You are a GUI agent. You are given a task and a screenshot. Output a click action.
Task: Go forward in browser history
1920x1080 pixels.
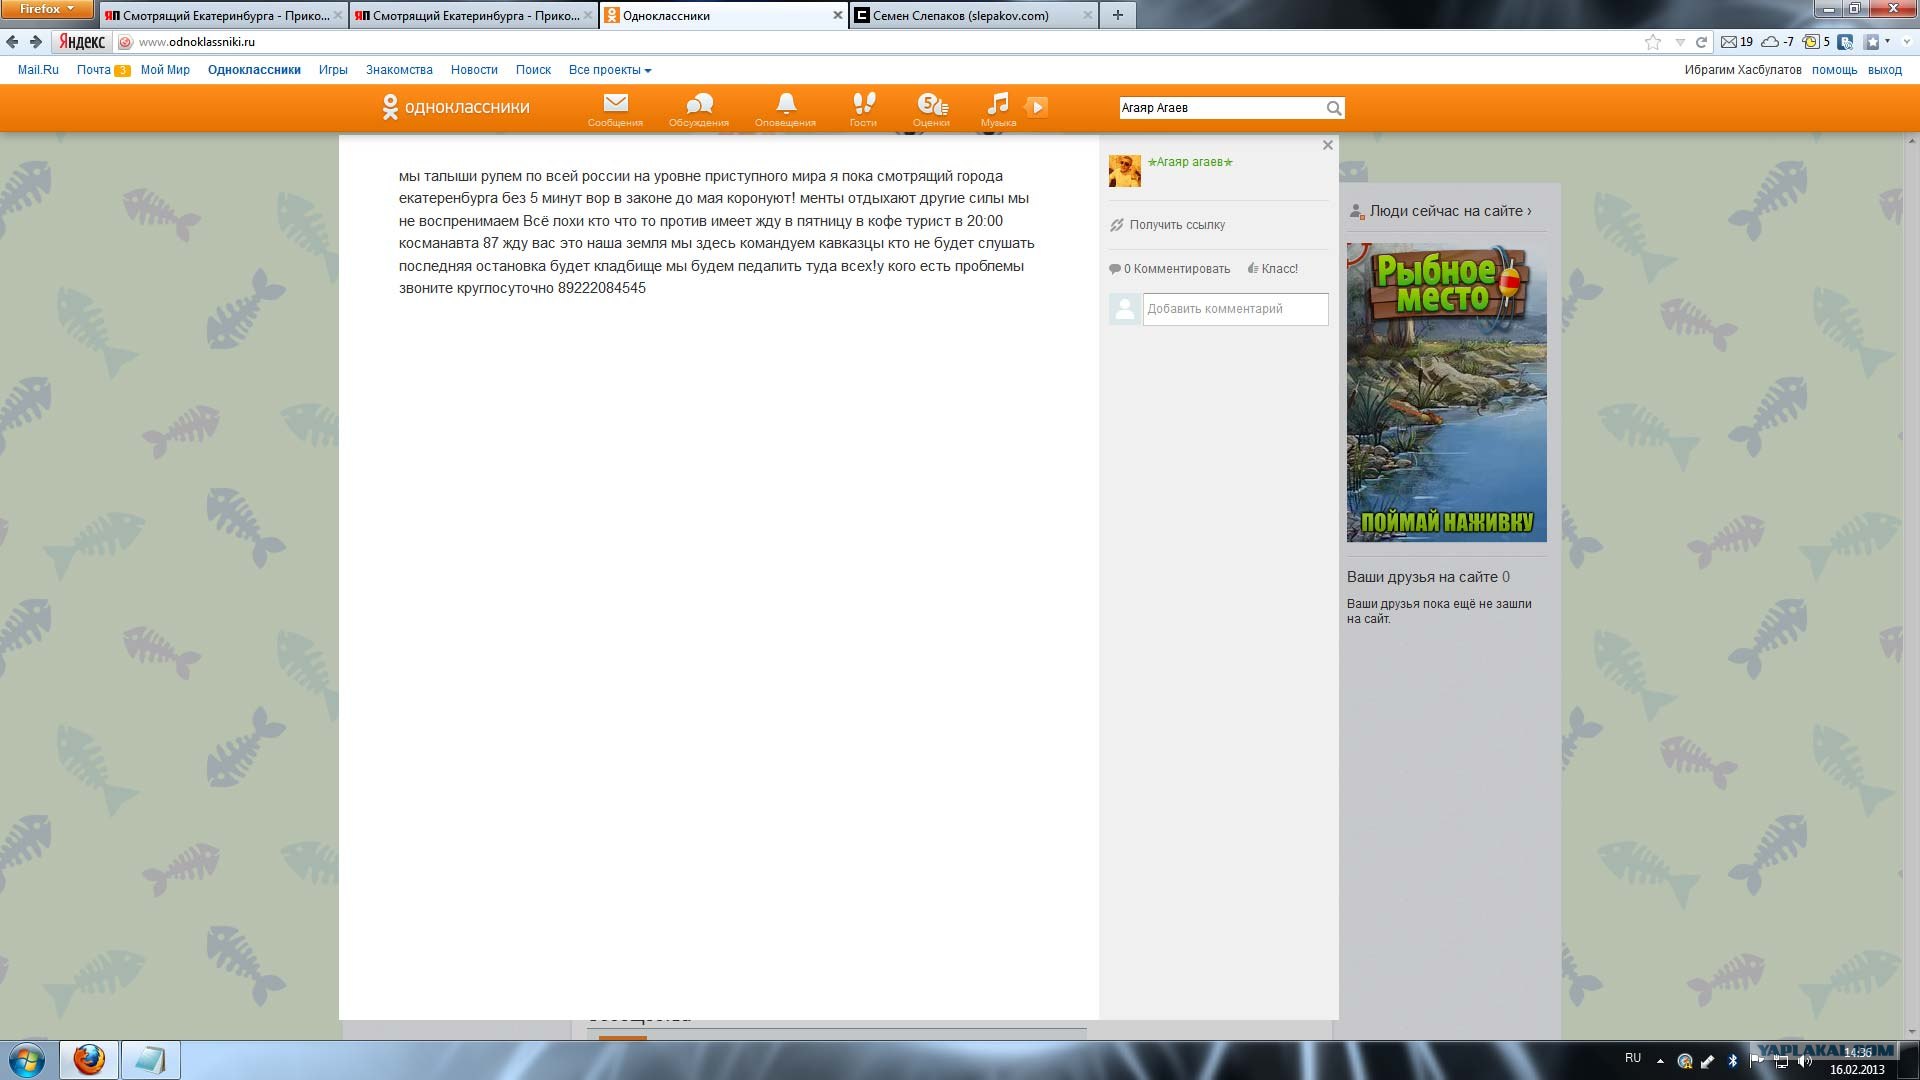pyautogui.click(x=36, y=42)
